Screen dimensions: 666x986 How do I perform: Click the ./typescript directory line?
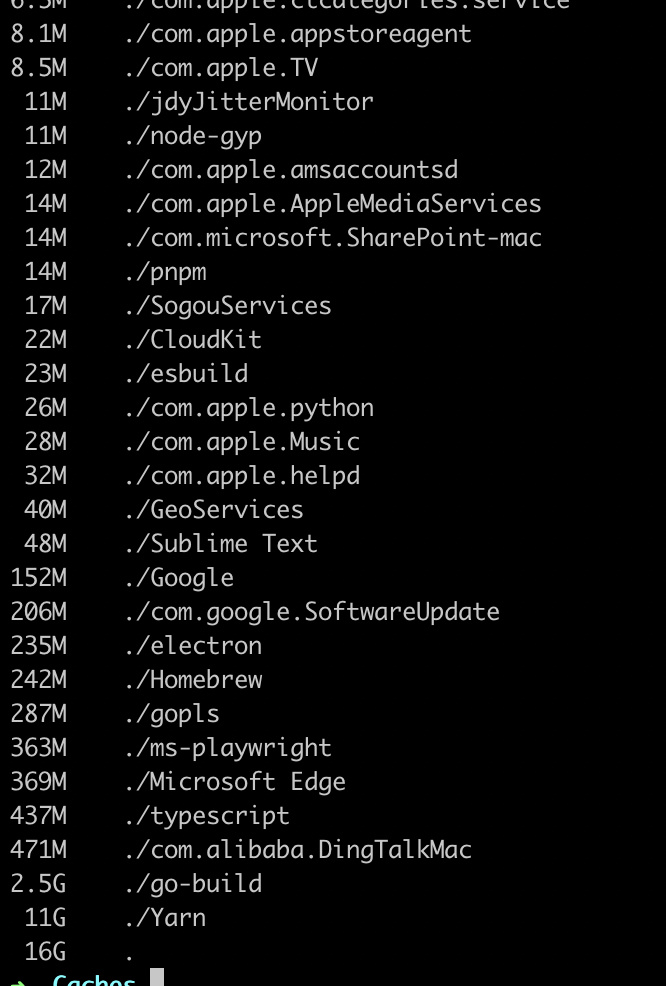point(207,815)
